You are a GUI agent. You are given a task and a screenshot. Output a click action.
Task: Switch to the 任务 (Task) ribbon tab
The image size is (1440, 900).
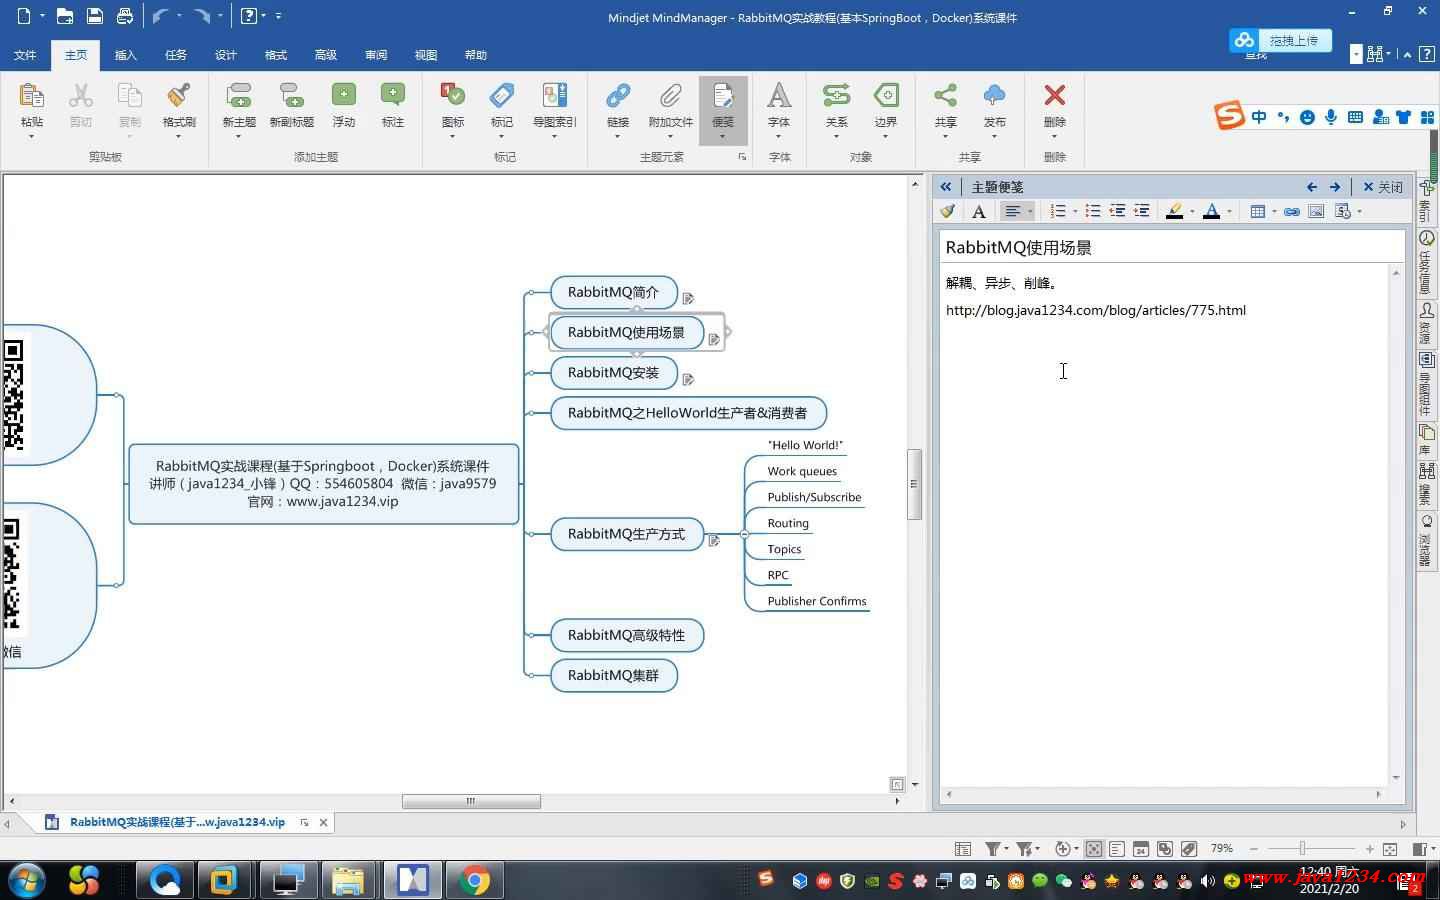click(x=176, y=55)
